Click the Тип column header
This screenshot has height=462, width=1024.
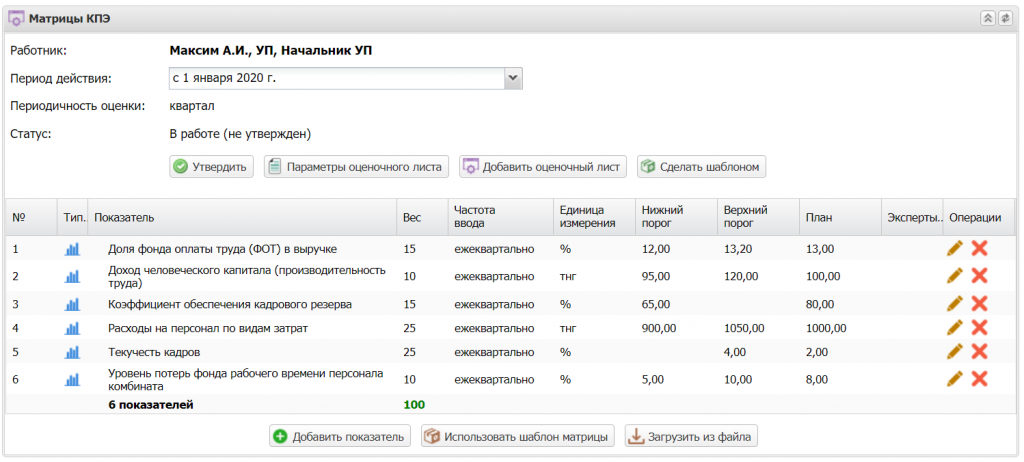[72, 218]
